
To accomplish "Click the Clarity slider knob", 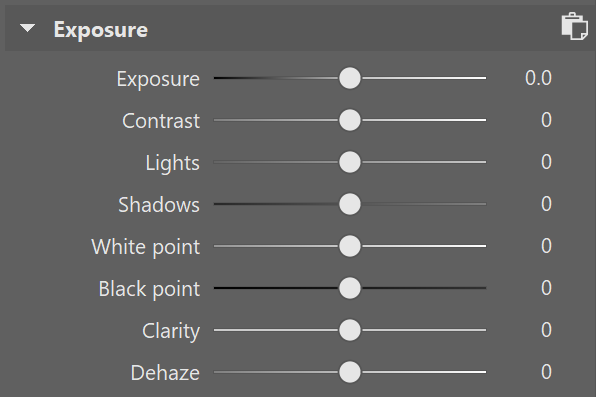I will pyautogui.click(x=350, y=330).
